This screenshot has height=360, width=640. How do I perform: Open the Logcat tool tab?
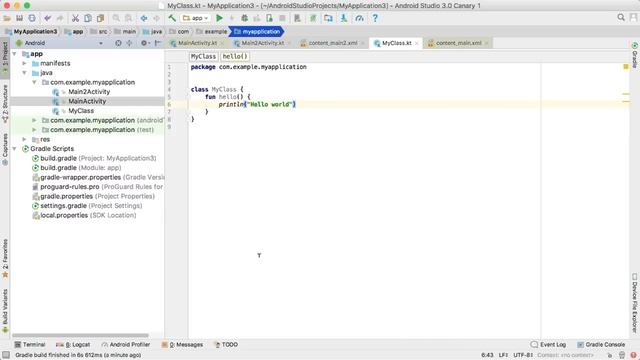(x=73, y=344)
